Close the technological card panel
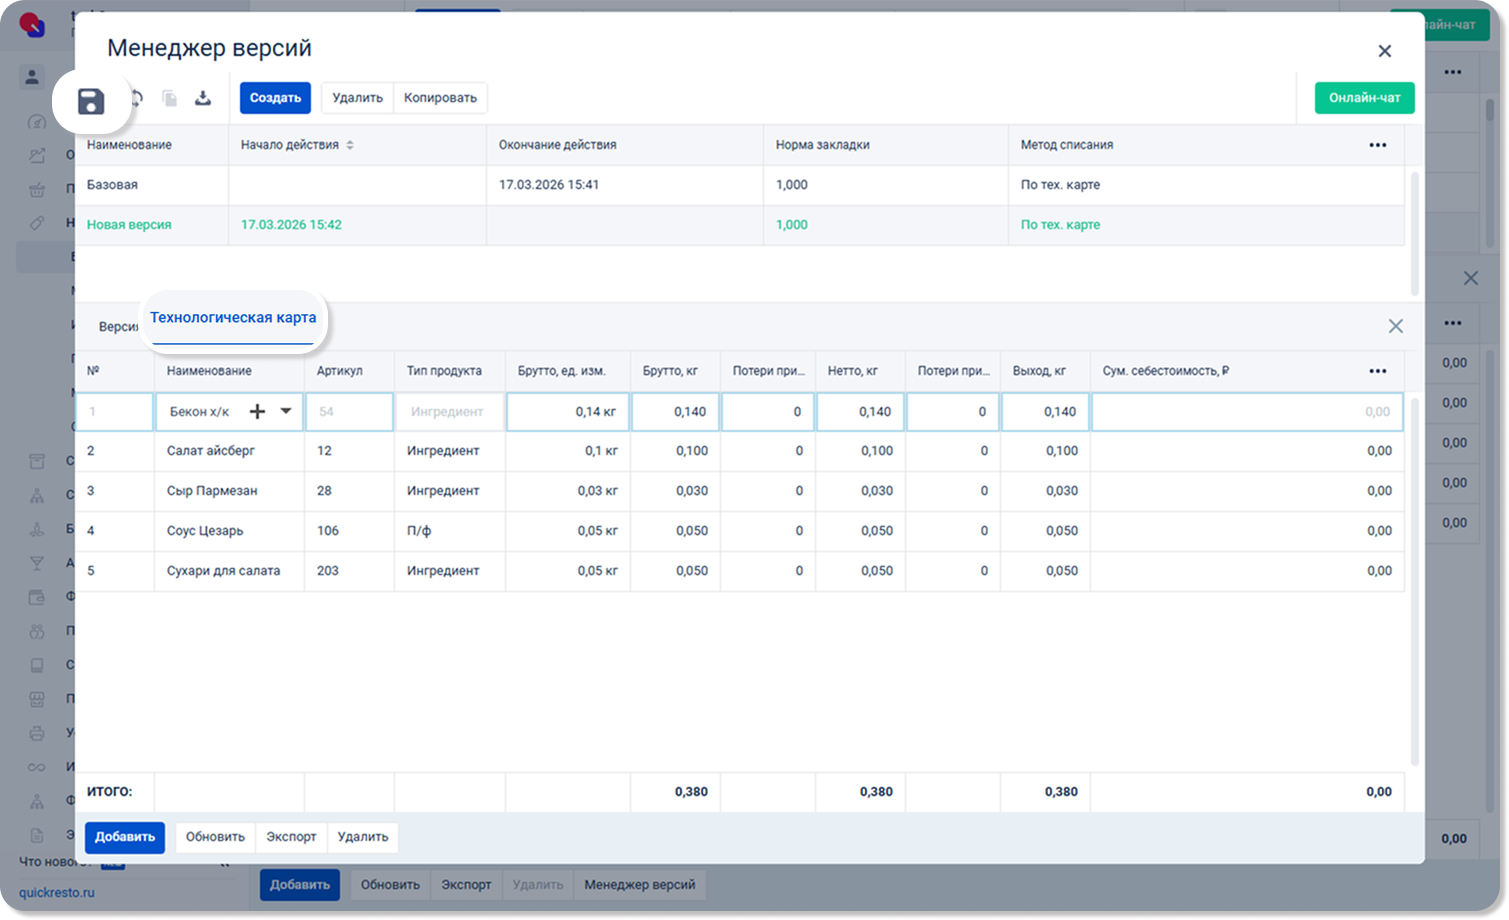 pos(1395,326)
